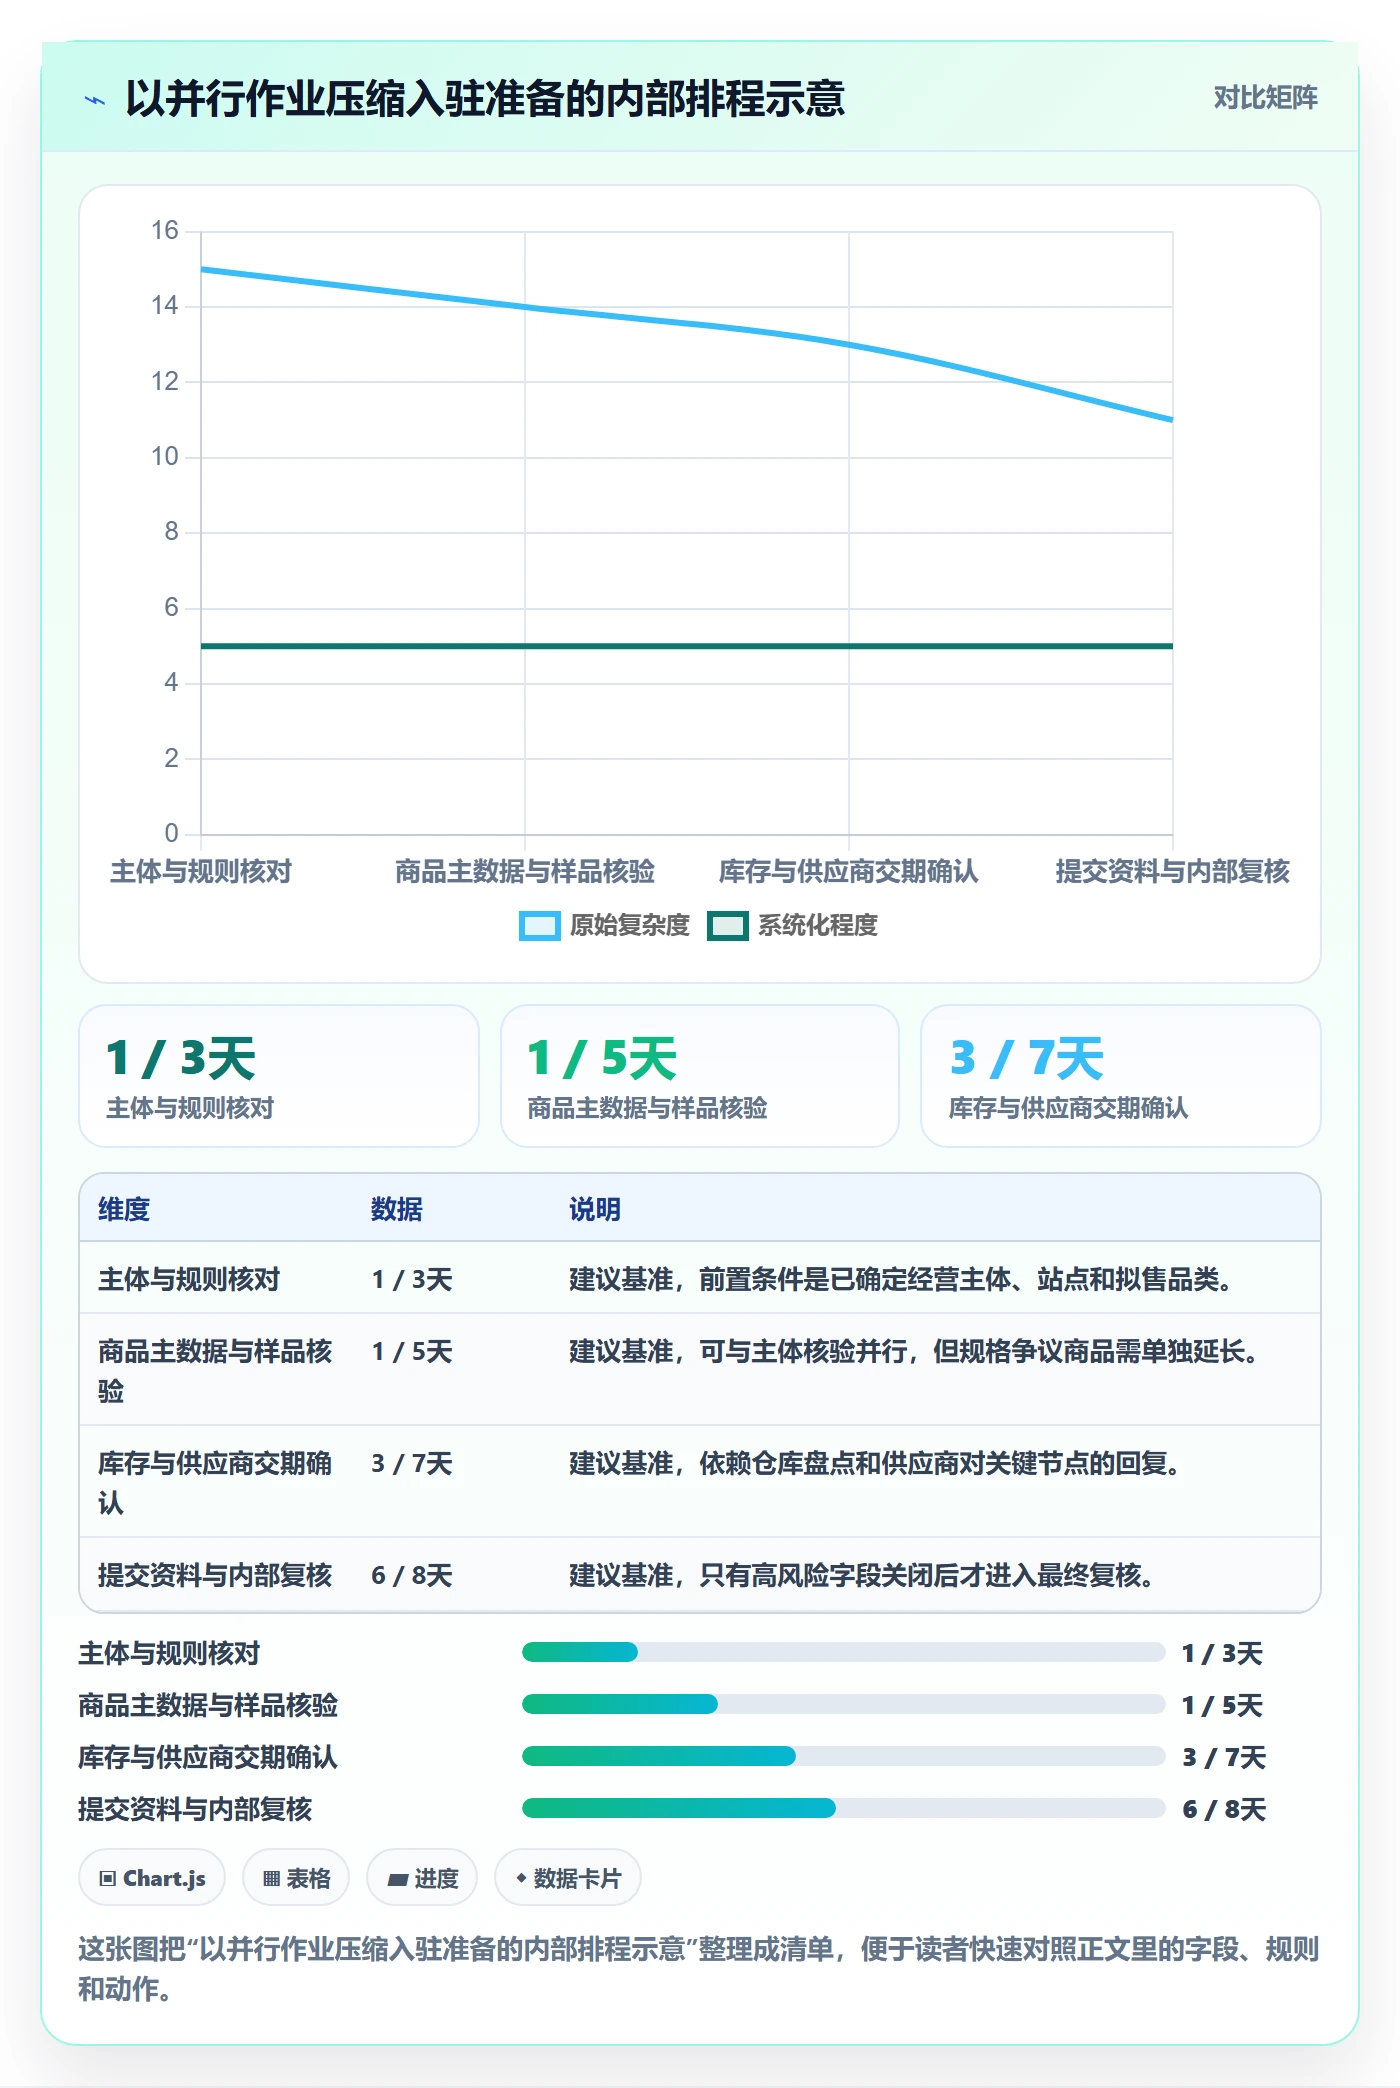Select the 表格 chip
1400x2088 pixels.
(296, 1878)
